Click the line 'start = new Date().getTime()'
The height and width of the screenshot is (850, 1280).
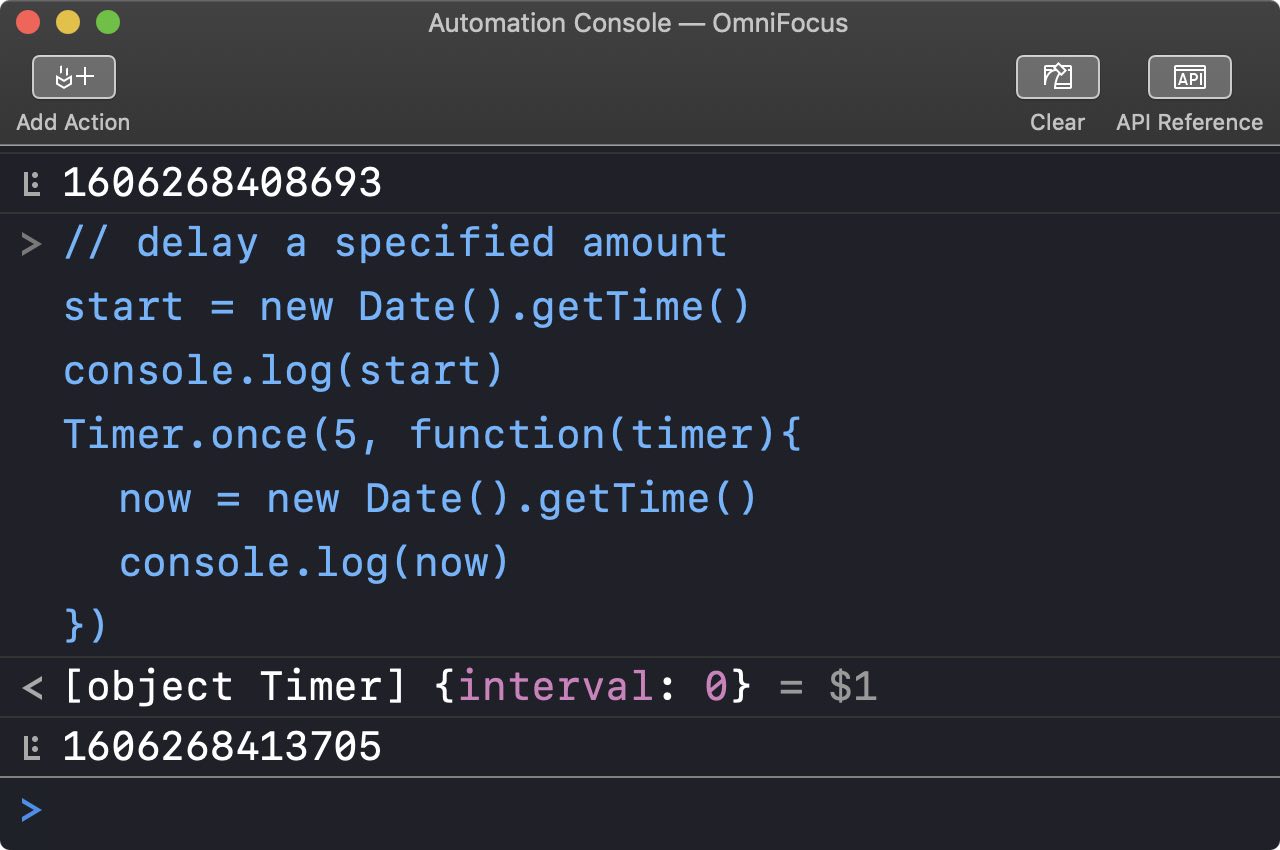407,307
